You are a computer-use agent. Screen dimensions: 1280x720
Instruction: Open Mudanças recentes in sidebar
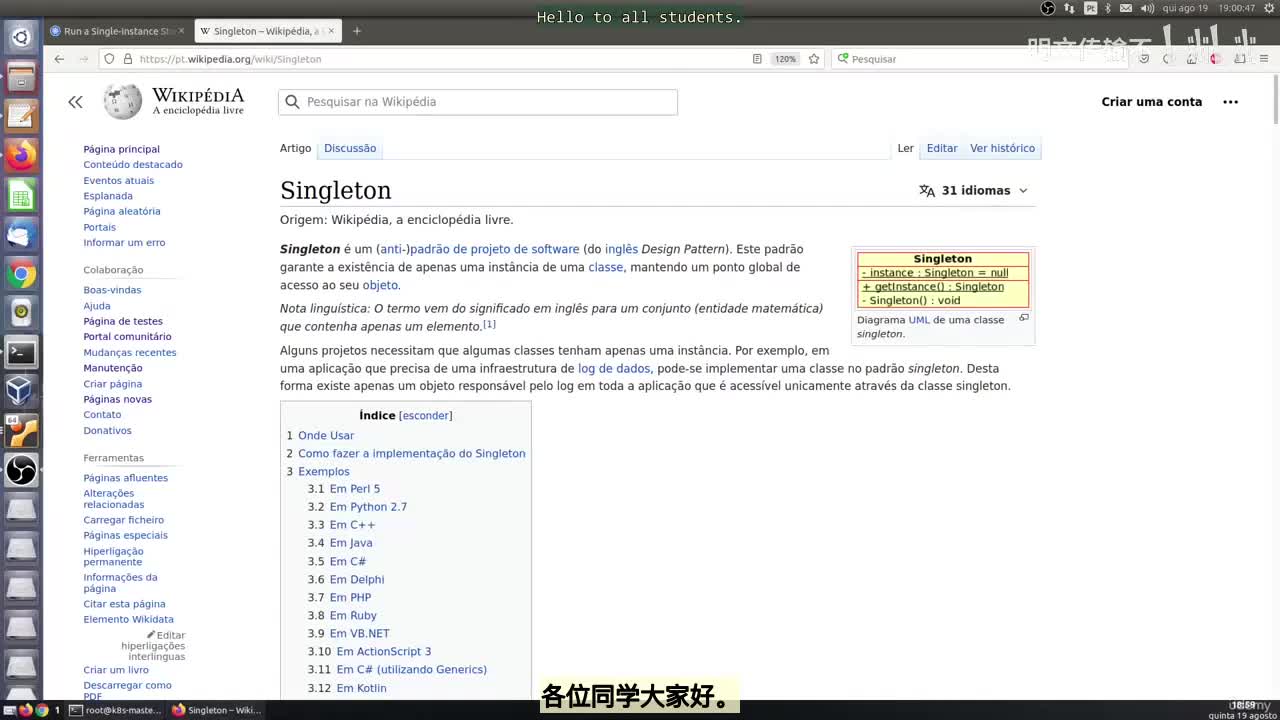coord(129,353)
